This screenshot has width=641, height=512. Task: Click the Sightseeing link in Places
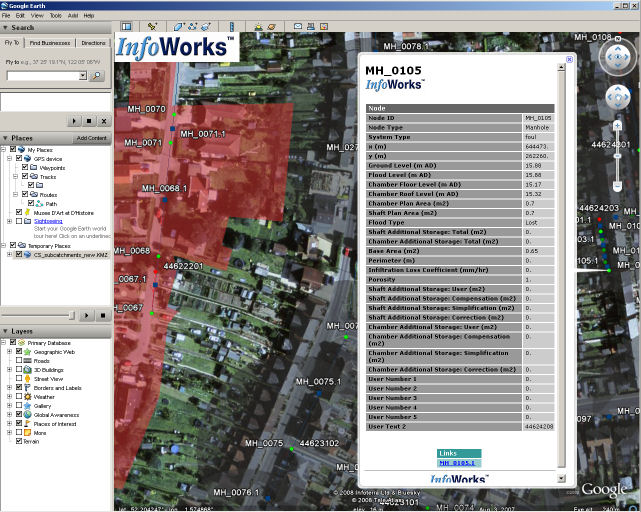tap(48, 221)
